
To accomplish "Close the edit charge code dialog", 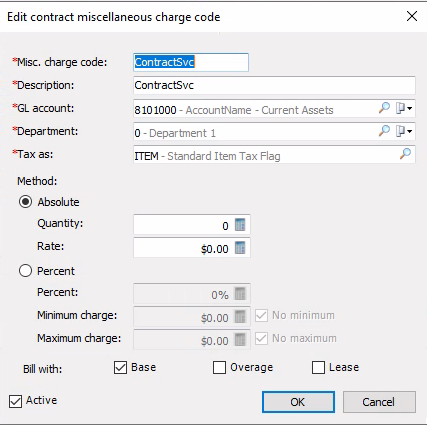I will coord(412,16).
